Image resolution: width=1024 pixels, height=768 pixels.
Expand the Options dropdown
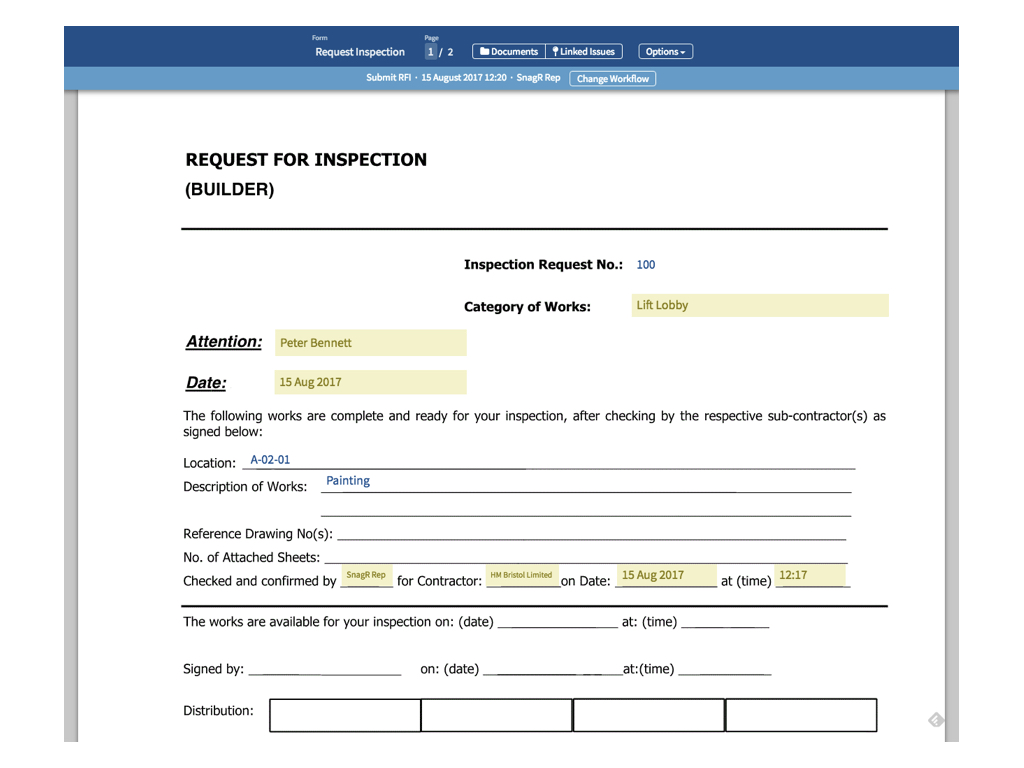coord(665,52)
